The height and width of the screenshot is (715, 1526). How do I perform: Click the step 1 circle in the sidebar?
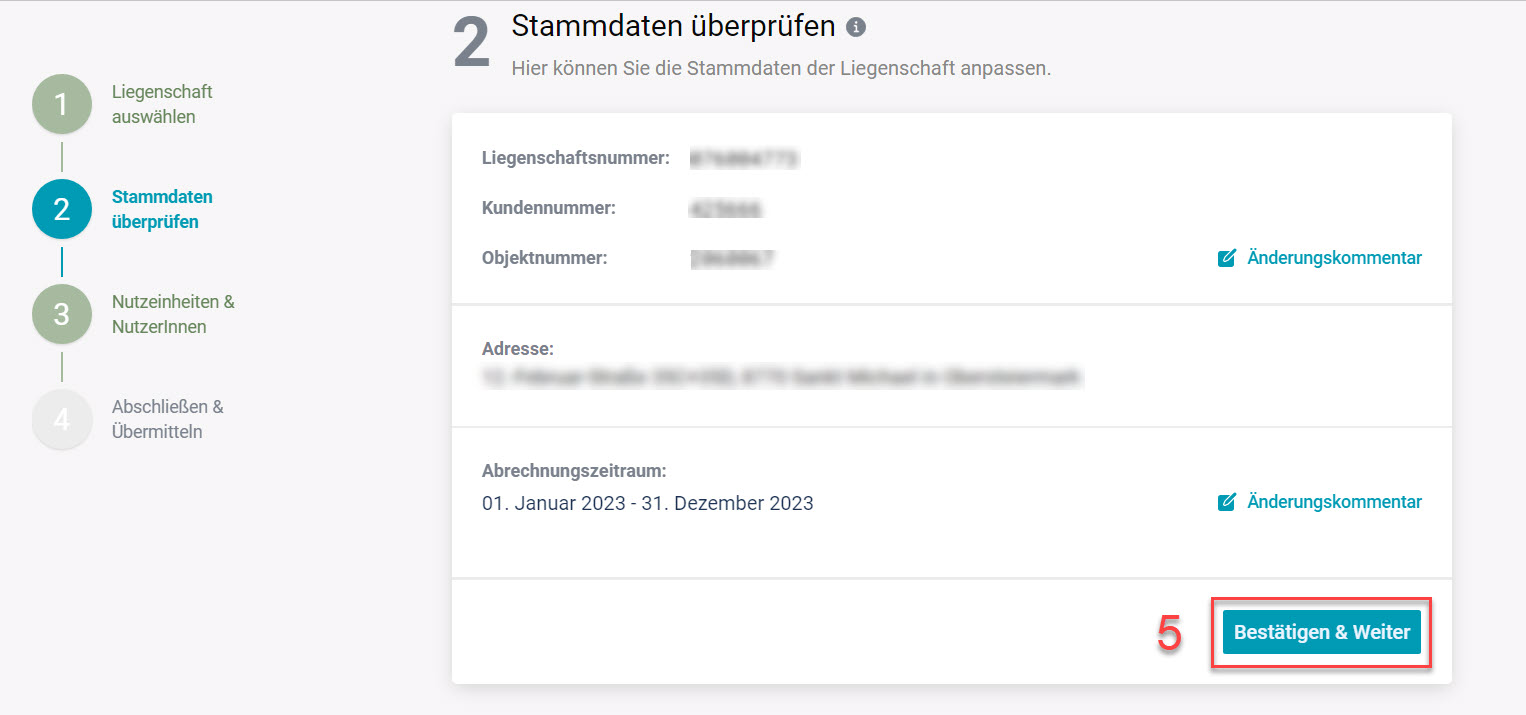[62, 104]
